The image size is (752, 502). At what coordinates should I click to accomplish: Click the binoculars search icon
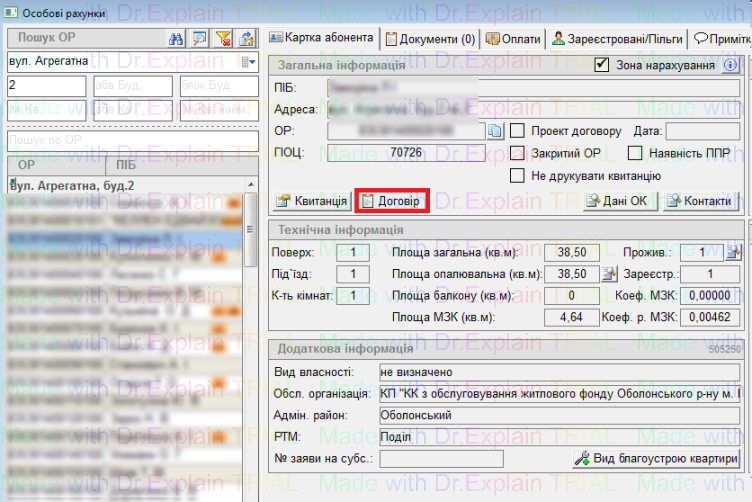(x=174, y=38)
